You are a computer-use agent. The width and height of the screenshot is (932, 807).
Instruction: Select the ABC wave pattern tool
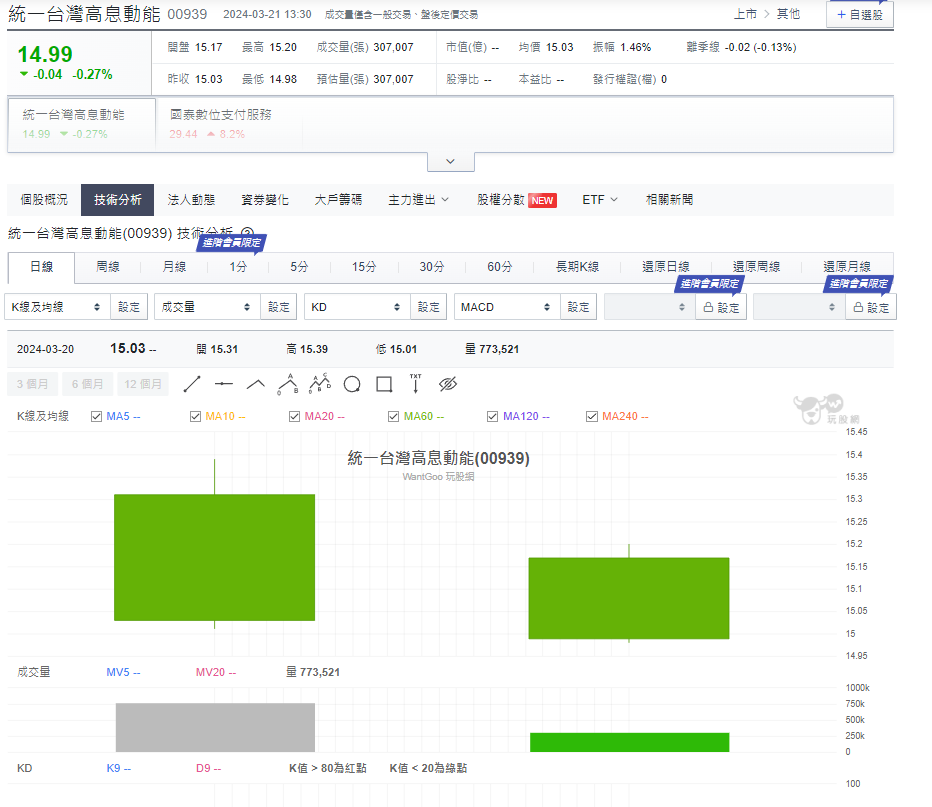pyautogui.click(x=288, y=384)
